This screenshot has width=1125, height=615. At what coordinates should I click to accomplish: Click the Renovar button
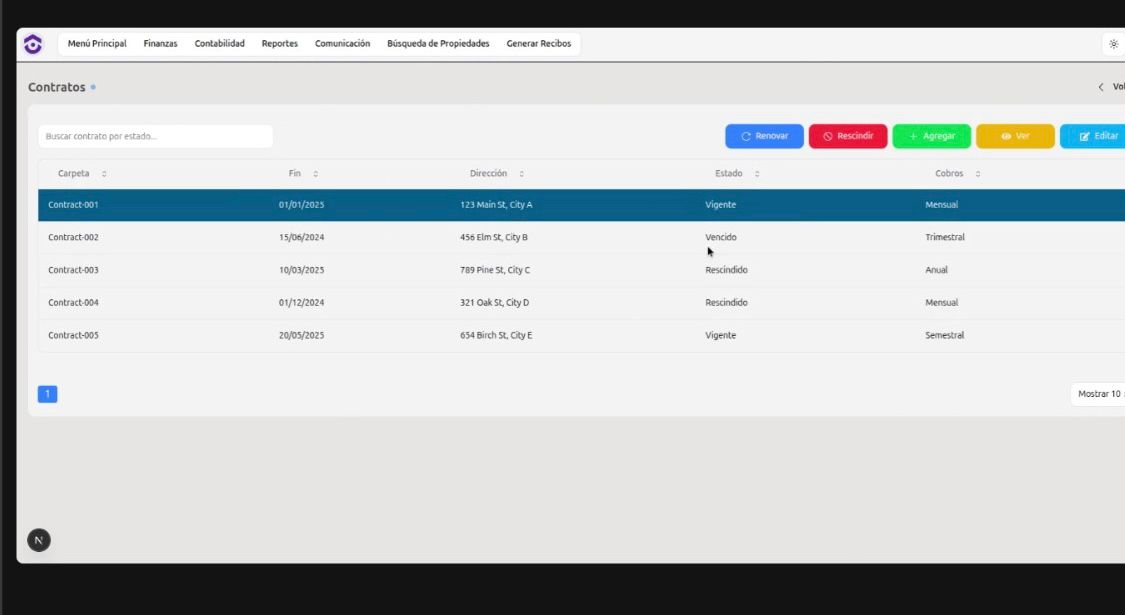764,136
